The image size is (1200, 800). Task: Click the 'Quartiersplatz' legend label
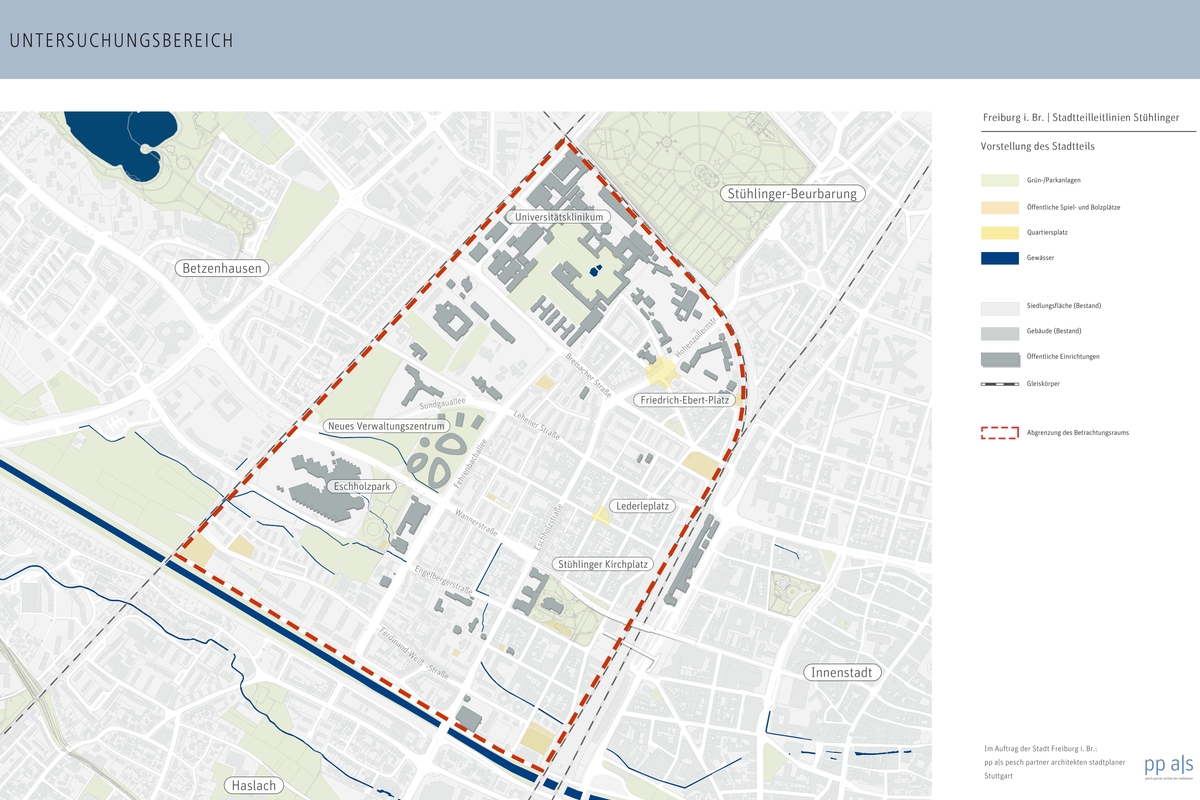point(1046,232)
